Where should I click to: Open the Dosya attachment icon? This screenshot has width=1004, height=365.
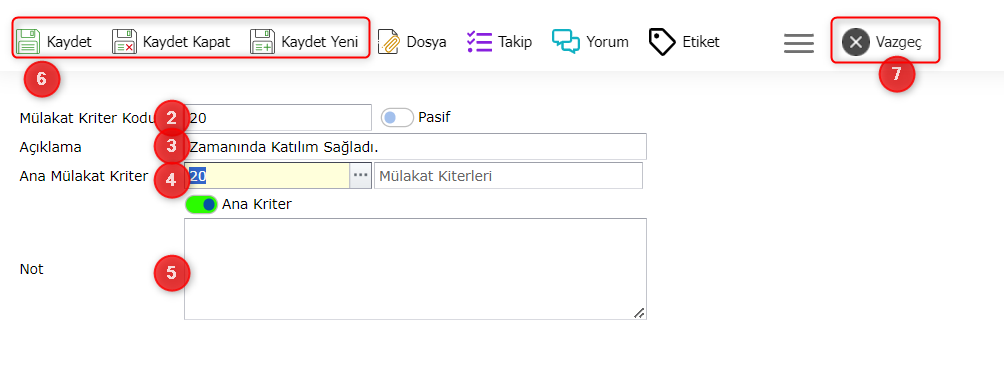(x=388, y=42)
